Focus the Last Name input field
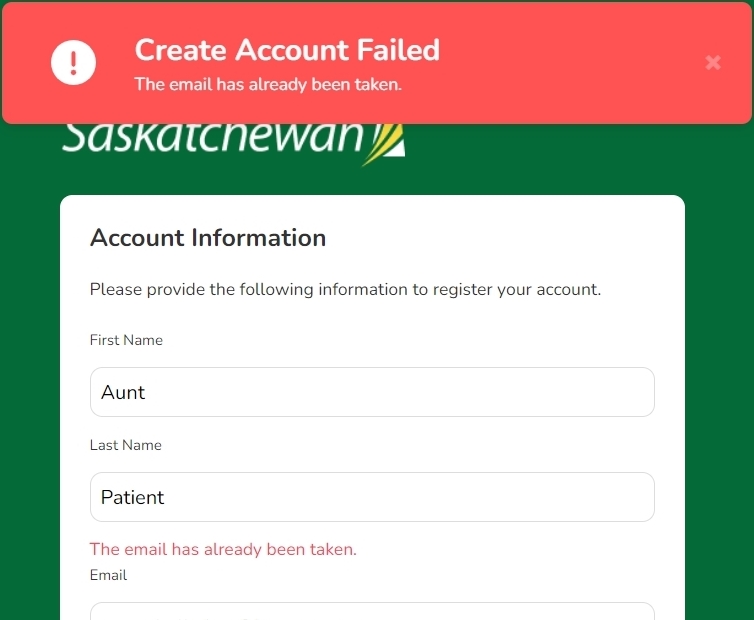The height and width of the screenshot is (620, 754). click(x=372, y=497)
